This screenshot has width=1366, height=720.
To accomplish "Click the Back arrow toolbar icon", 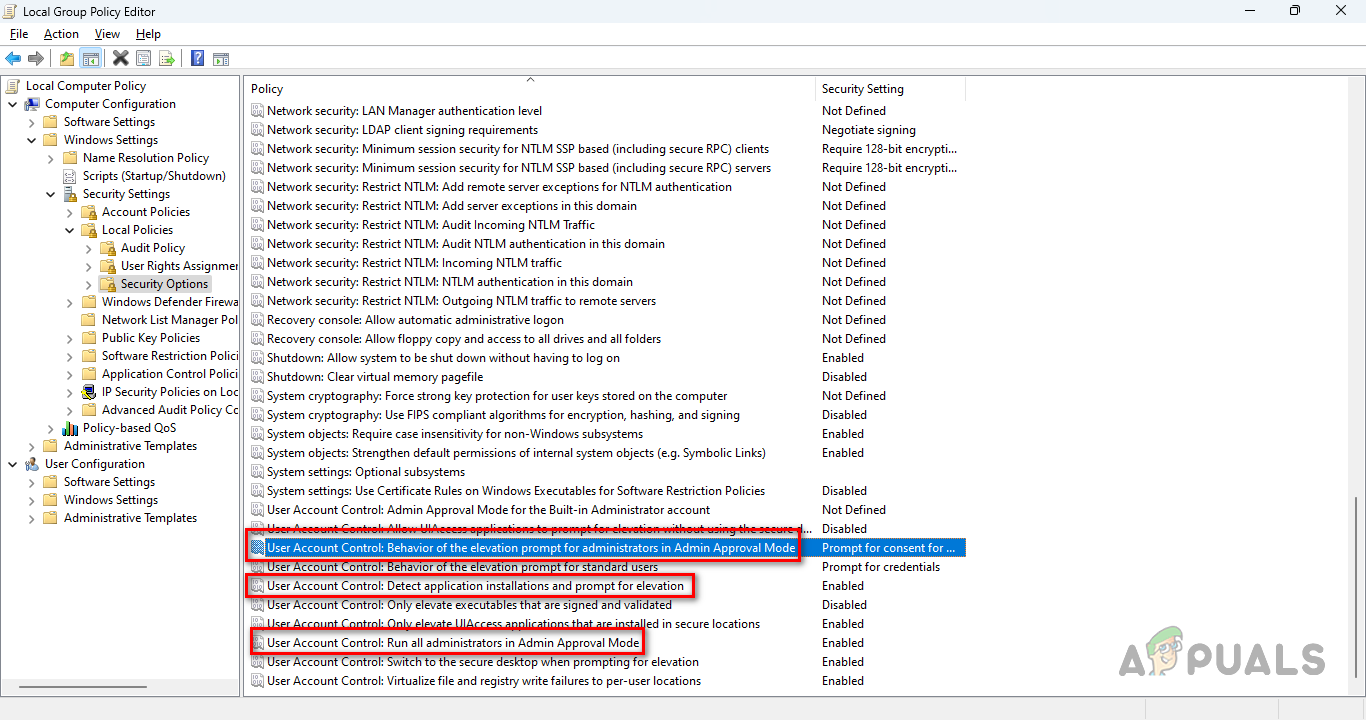I will pos(13,57).
